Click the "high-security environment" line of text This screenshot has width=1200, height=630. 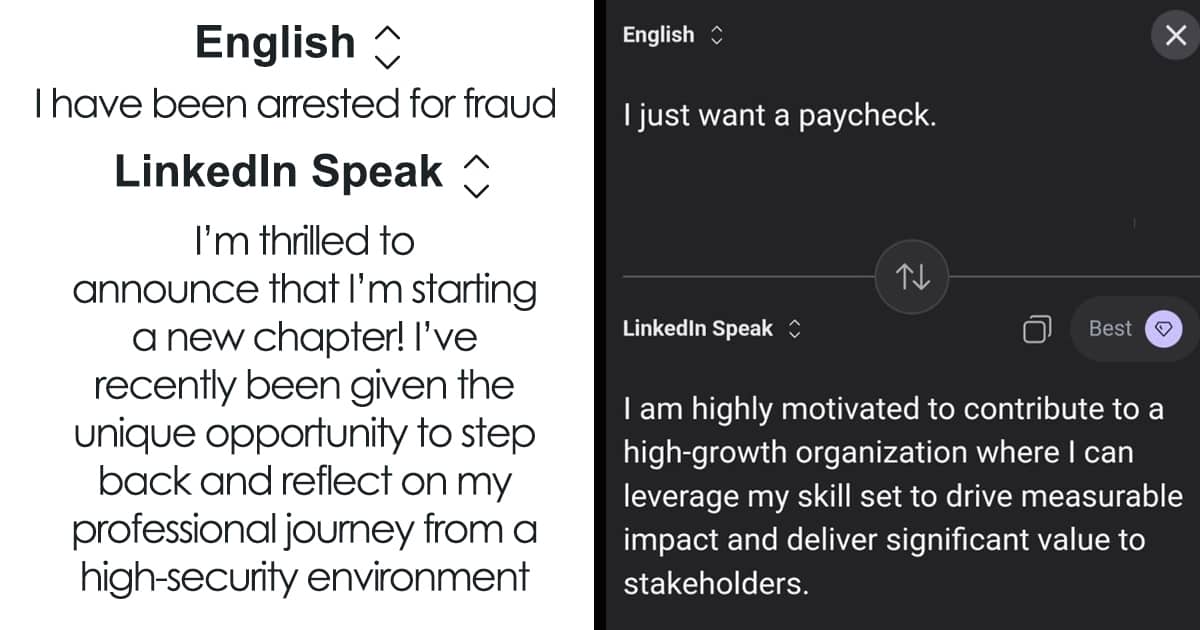coord(304,577)
